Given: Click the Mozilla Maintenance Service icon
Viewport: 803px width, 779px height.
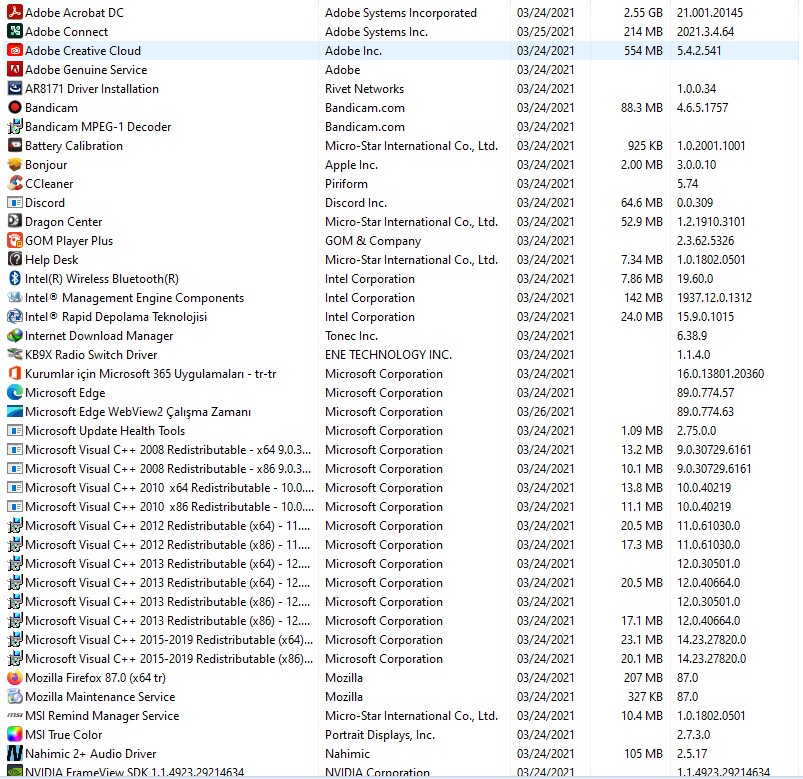Looking at the screenshot, I should (15, 697).
